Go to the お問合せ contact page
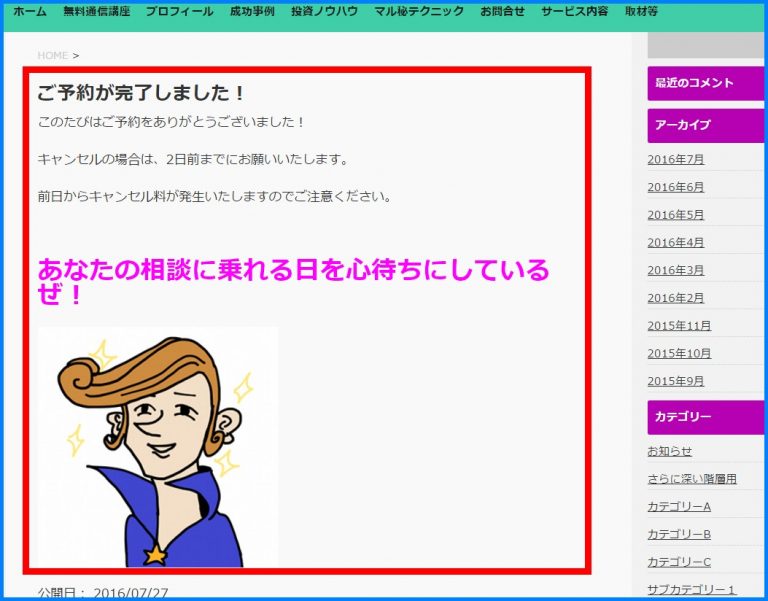 502,12
